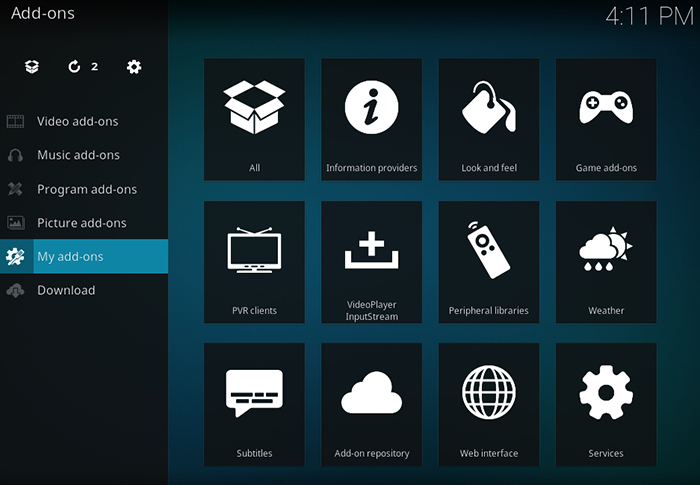Select My add-ons in sidebar

pos(84,256)
